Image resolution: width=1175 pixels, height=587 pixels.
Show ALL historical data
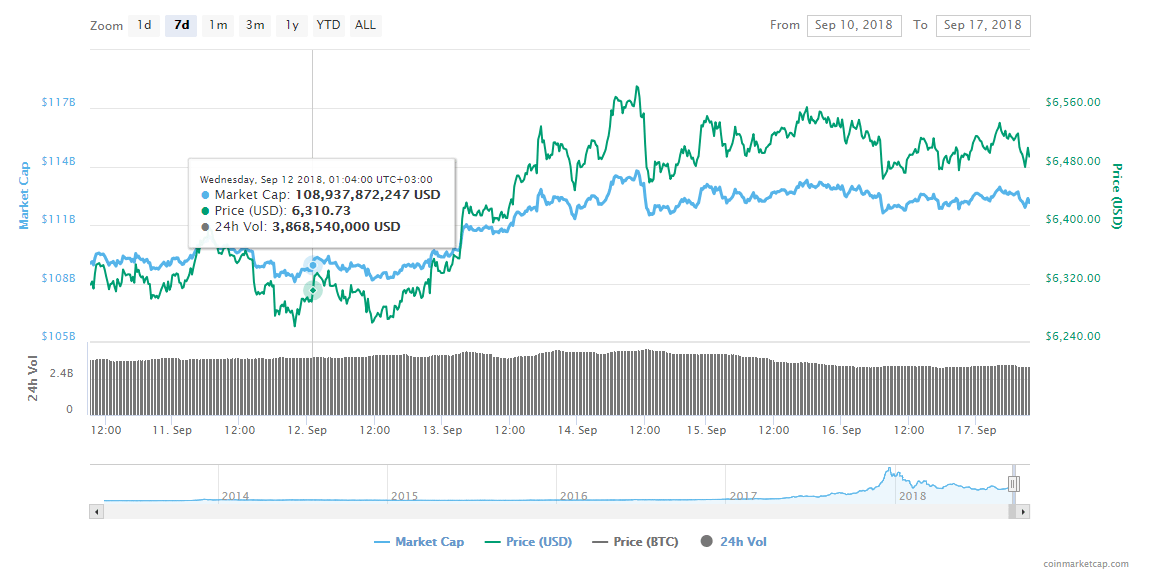click(x=366, y=25)
